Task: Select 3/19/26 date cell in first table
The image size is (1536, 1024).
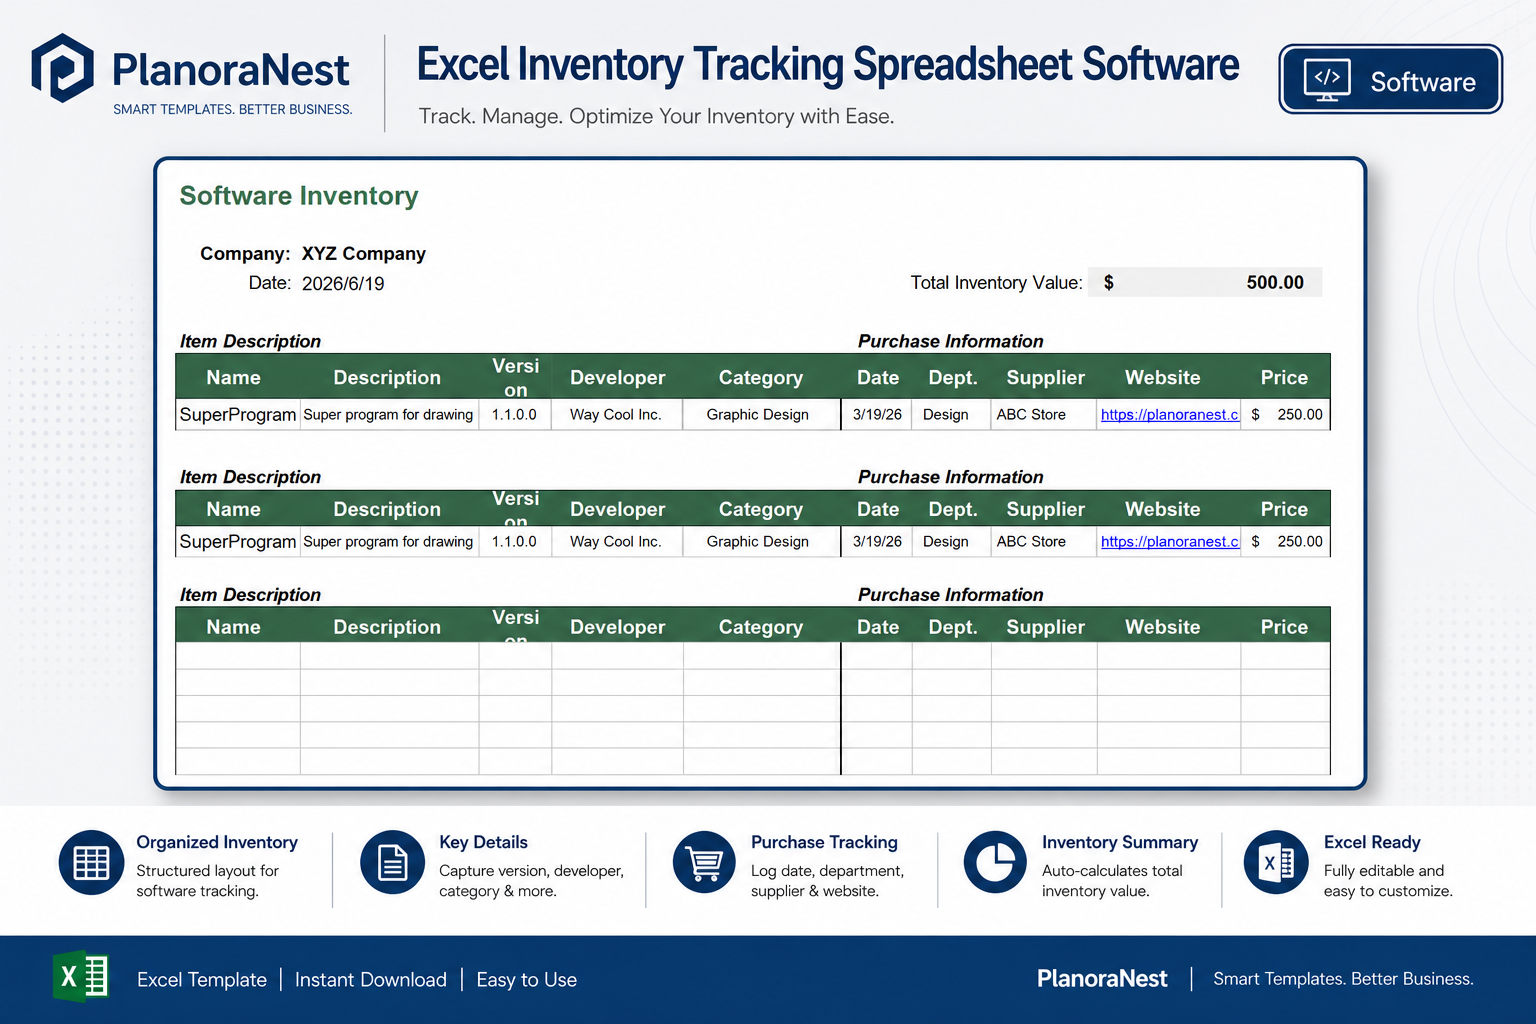Action: tap(877, 414)
